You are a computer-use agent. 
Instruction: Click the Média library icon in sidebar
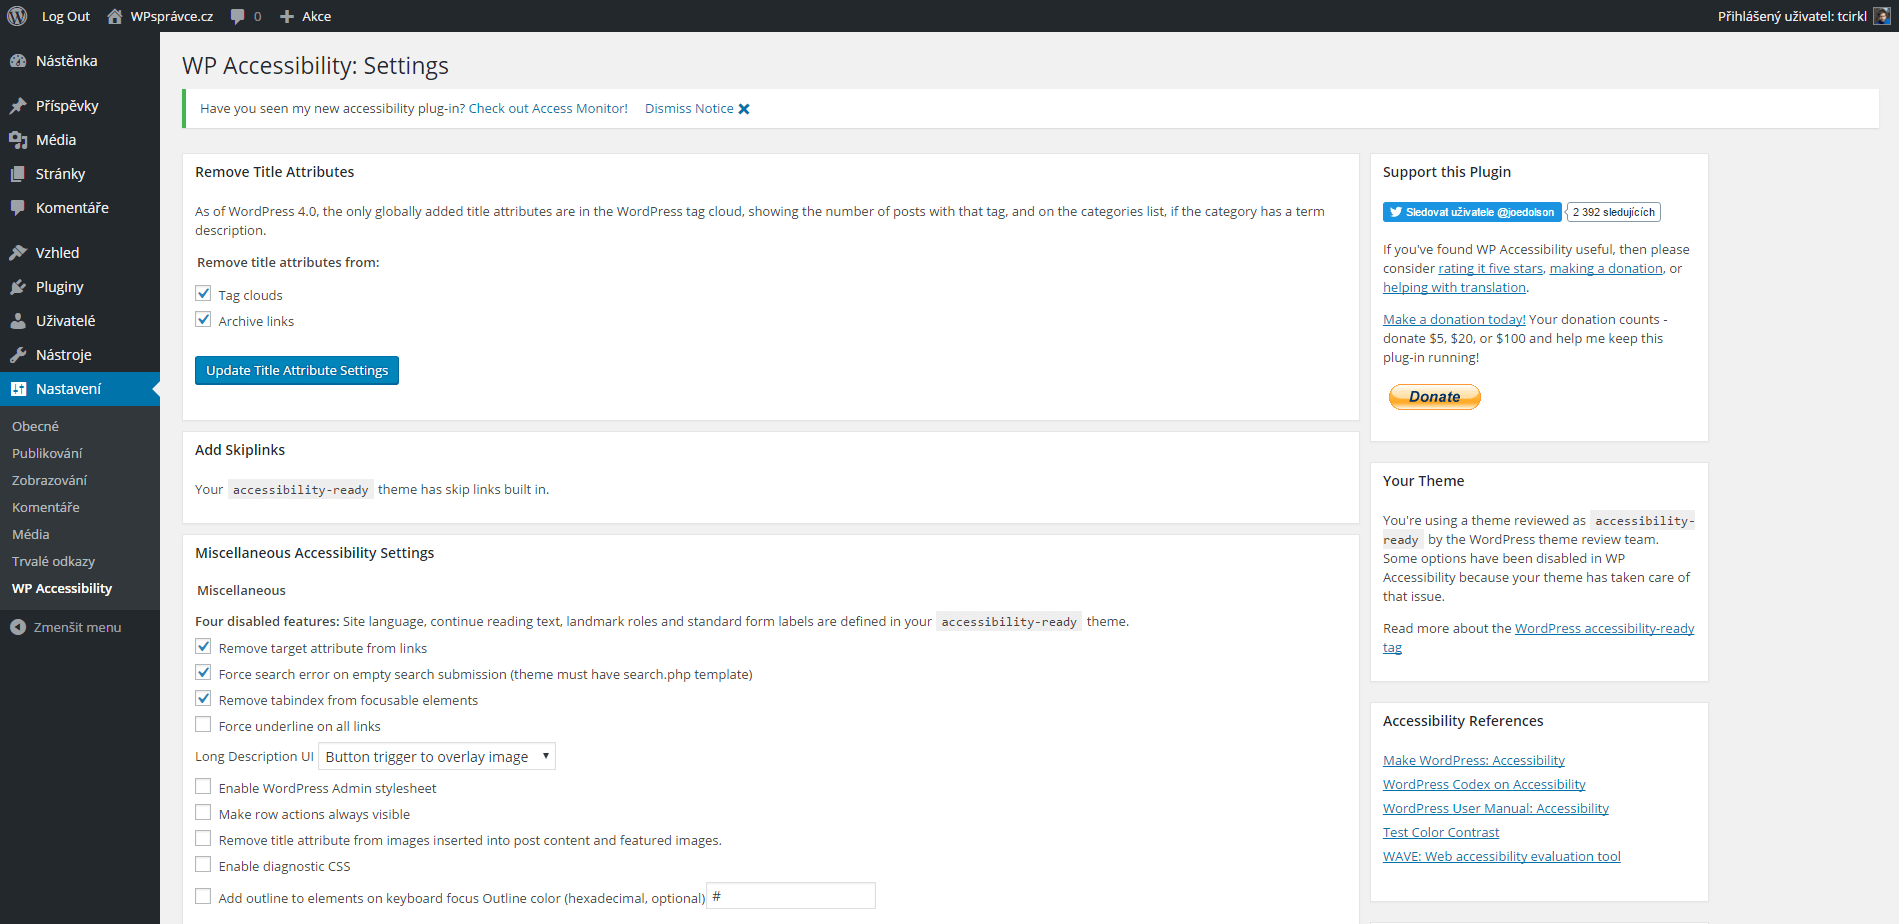(x=18, y=140)
